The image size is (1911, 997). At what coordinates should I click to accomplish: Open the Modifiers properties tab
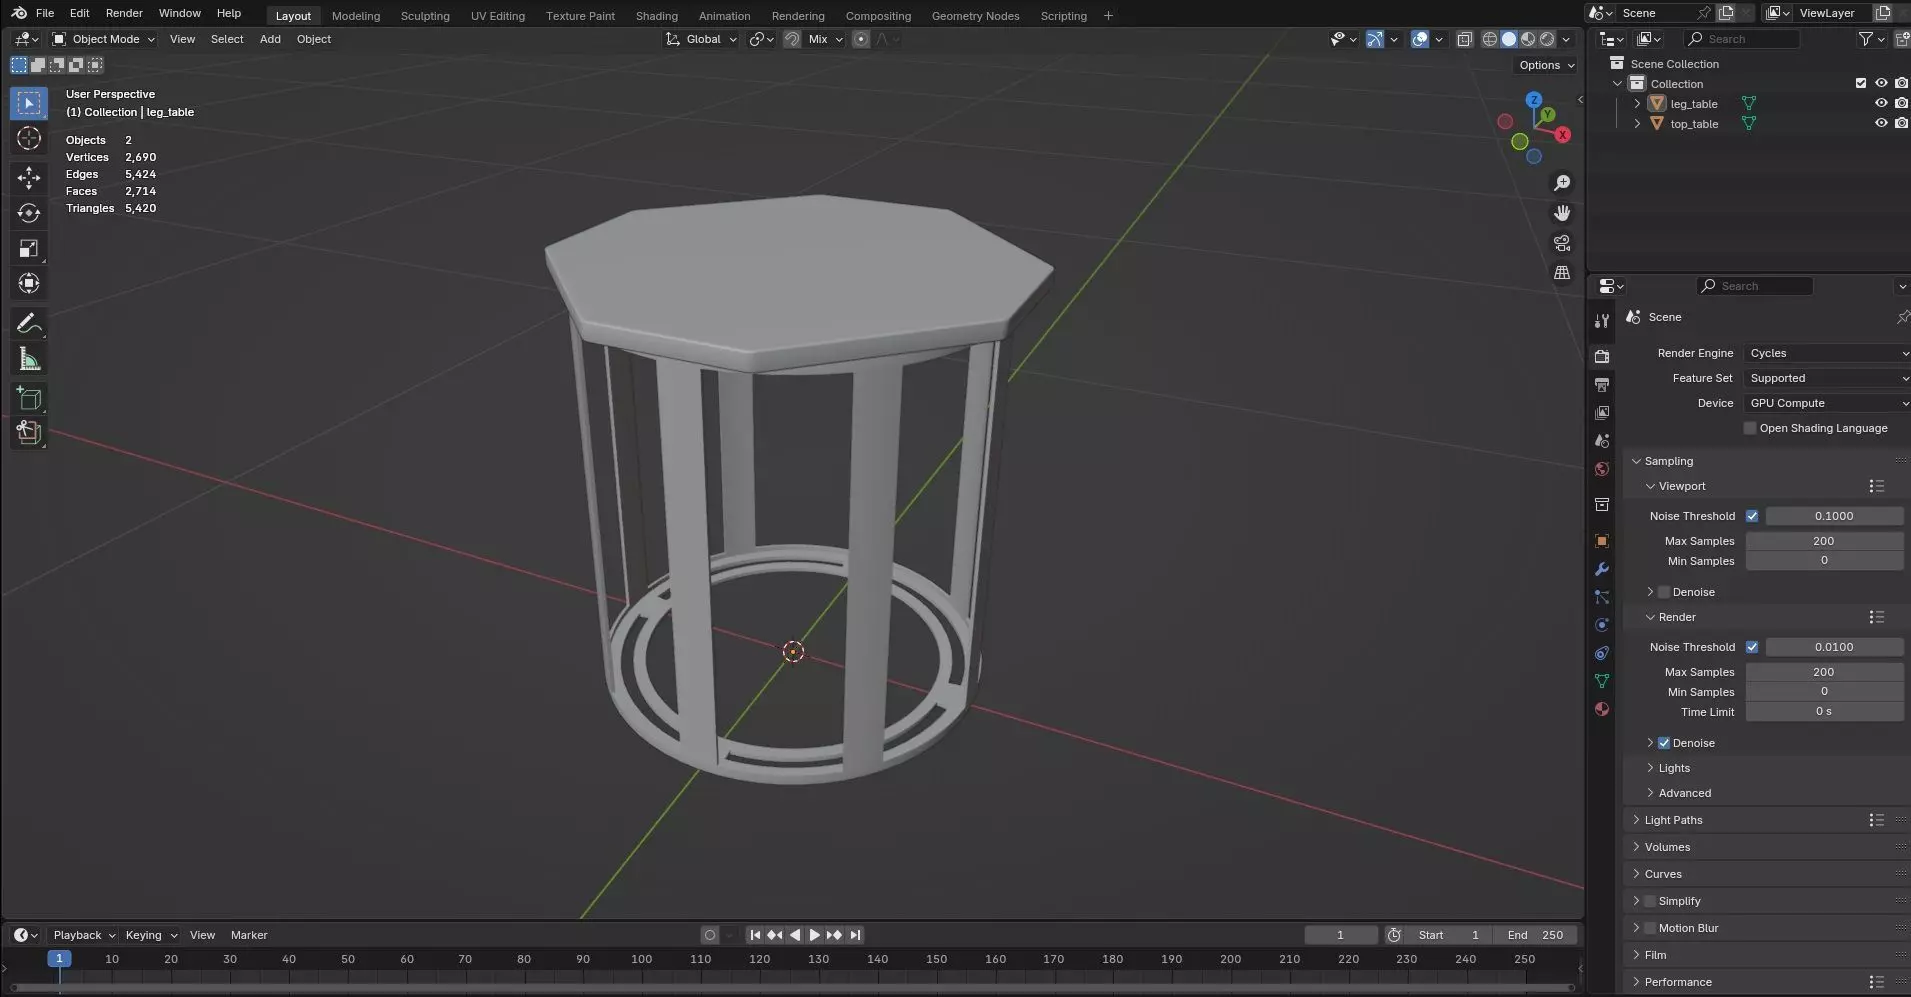(x=1602, y=569)
